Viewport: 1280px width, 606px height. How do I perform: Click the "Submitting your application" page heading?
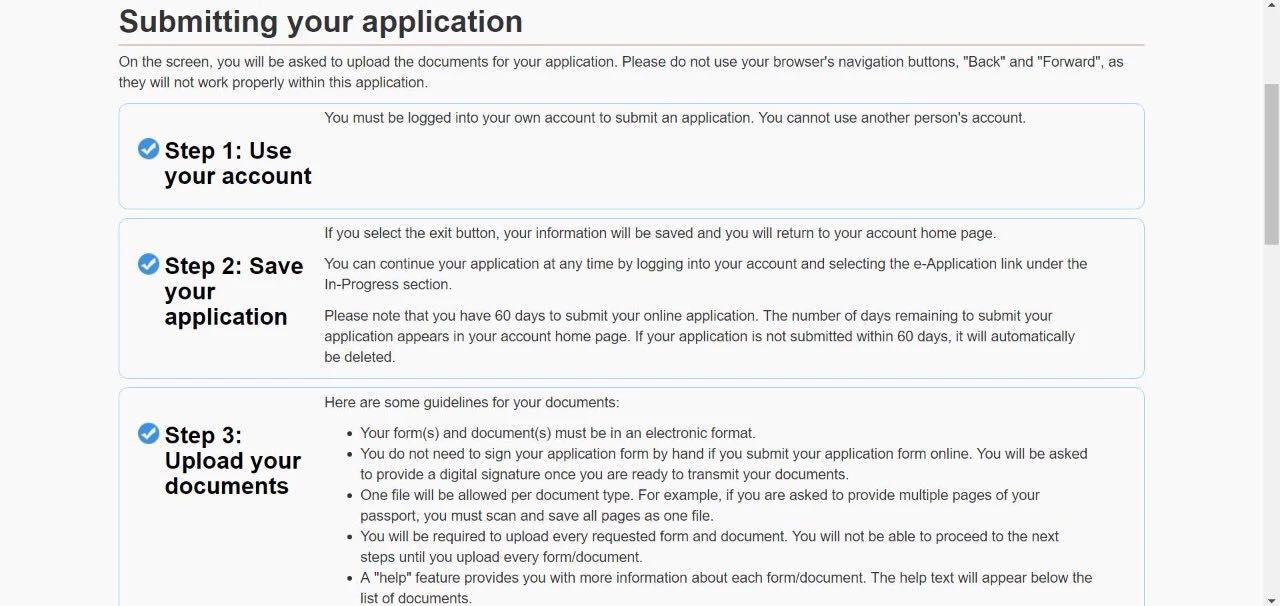[320, 21]
